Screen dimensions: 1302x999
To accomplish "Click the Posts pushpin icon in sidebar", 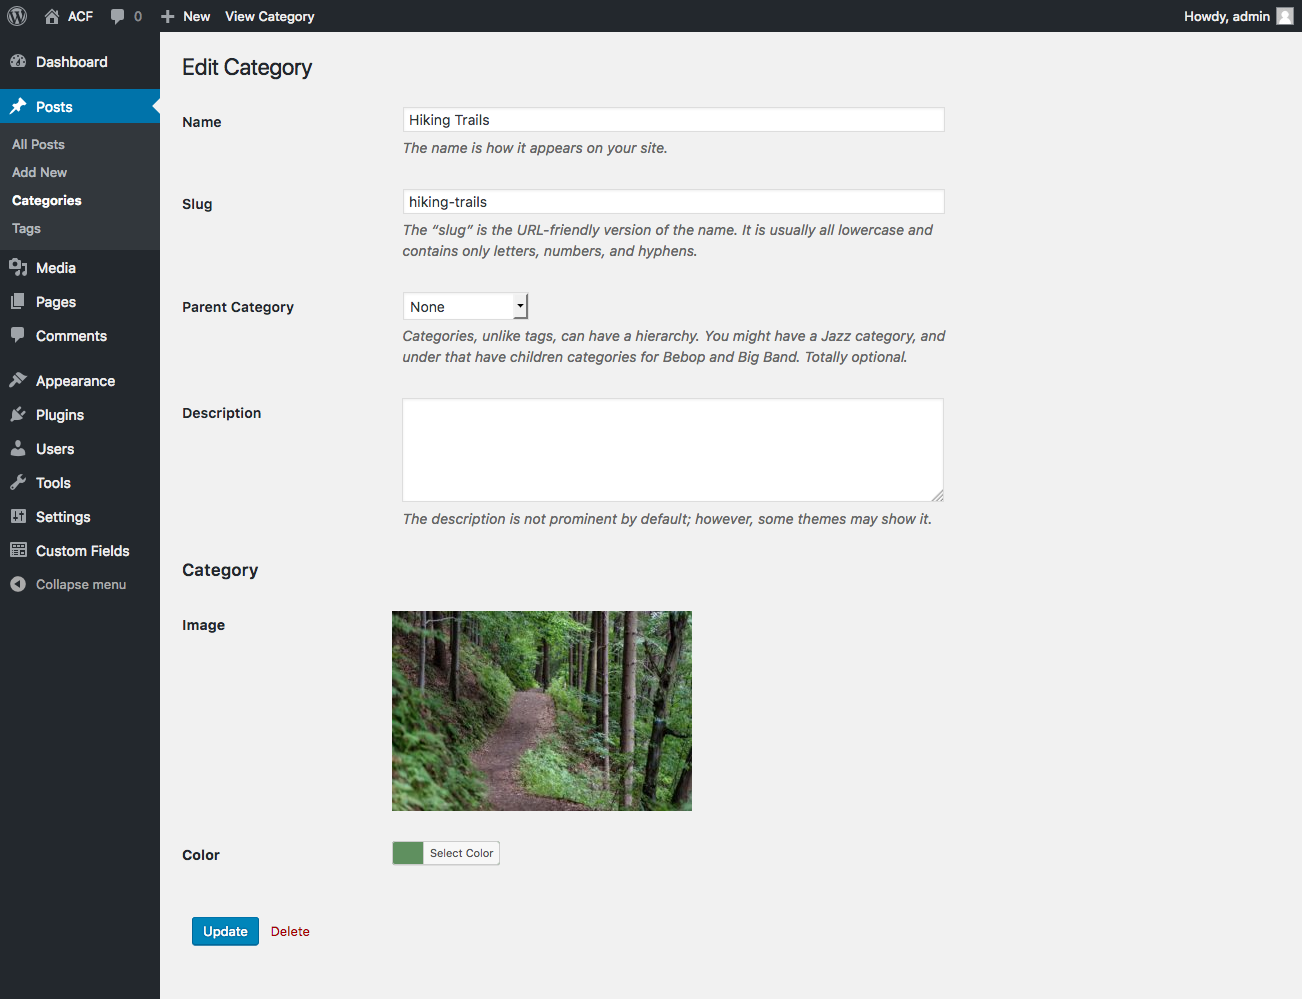I will point(18,106).
